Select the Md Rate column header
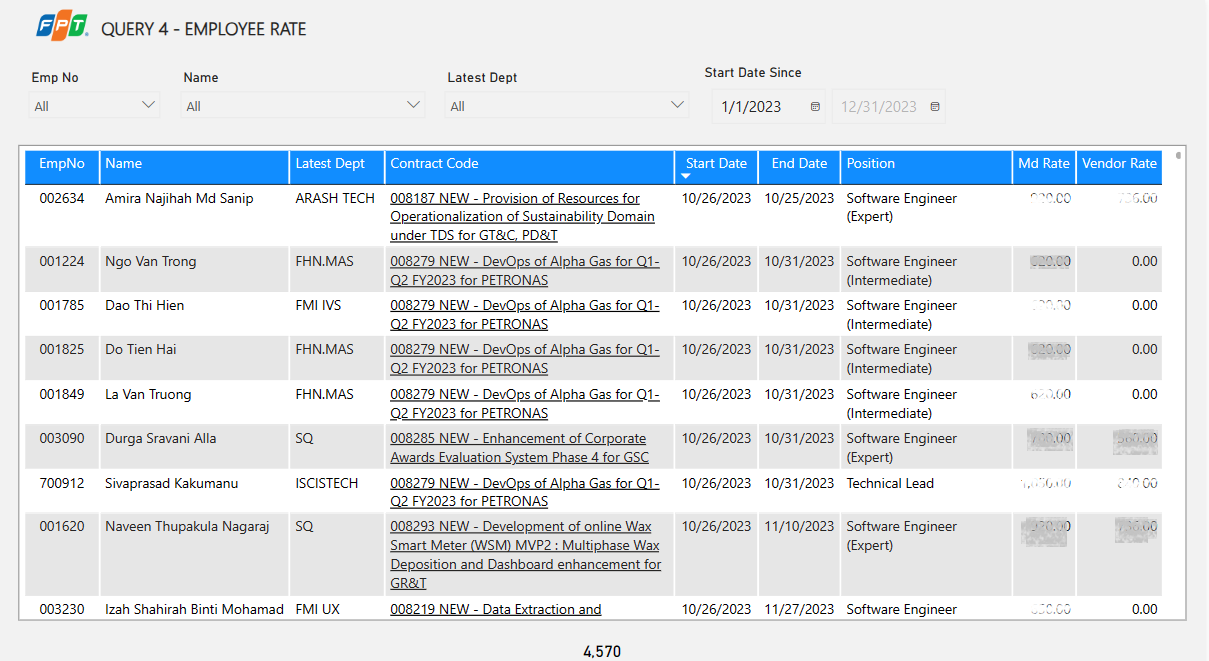The width and height of the screenshot is (1209, 661). 1043,164
